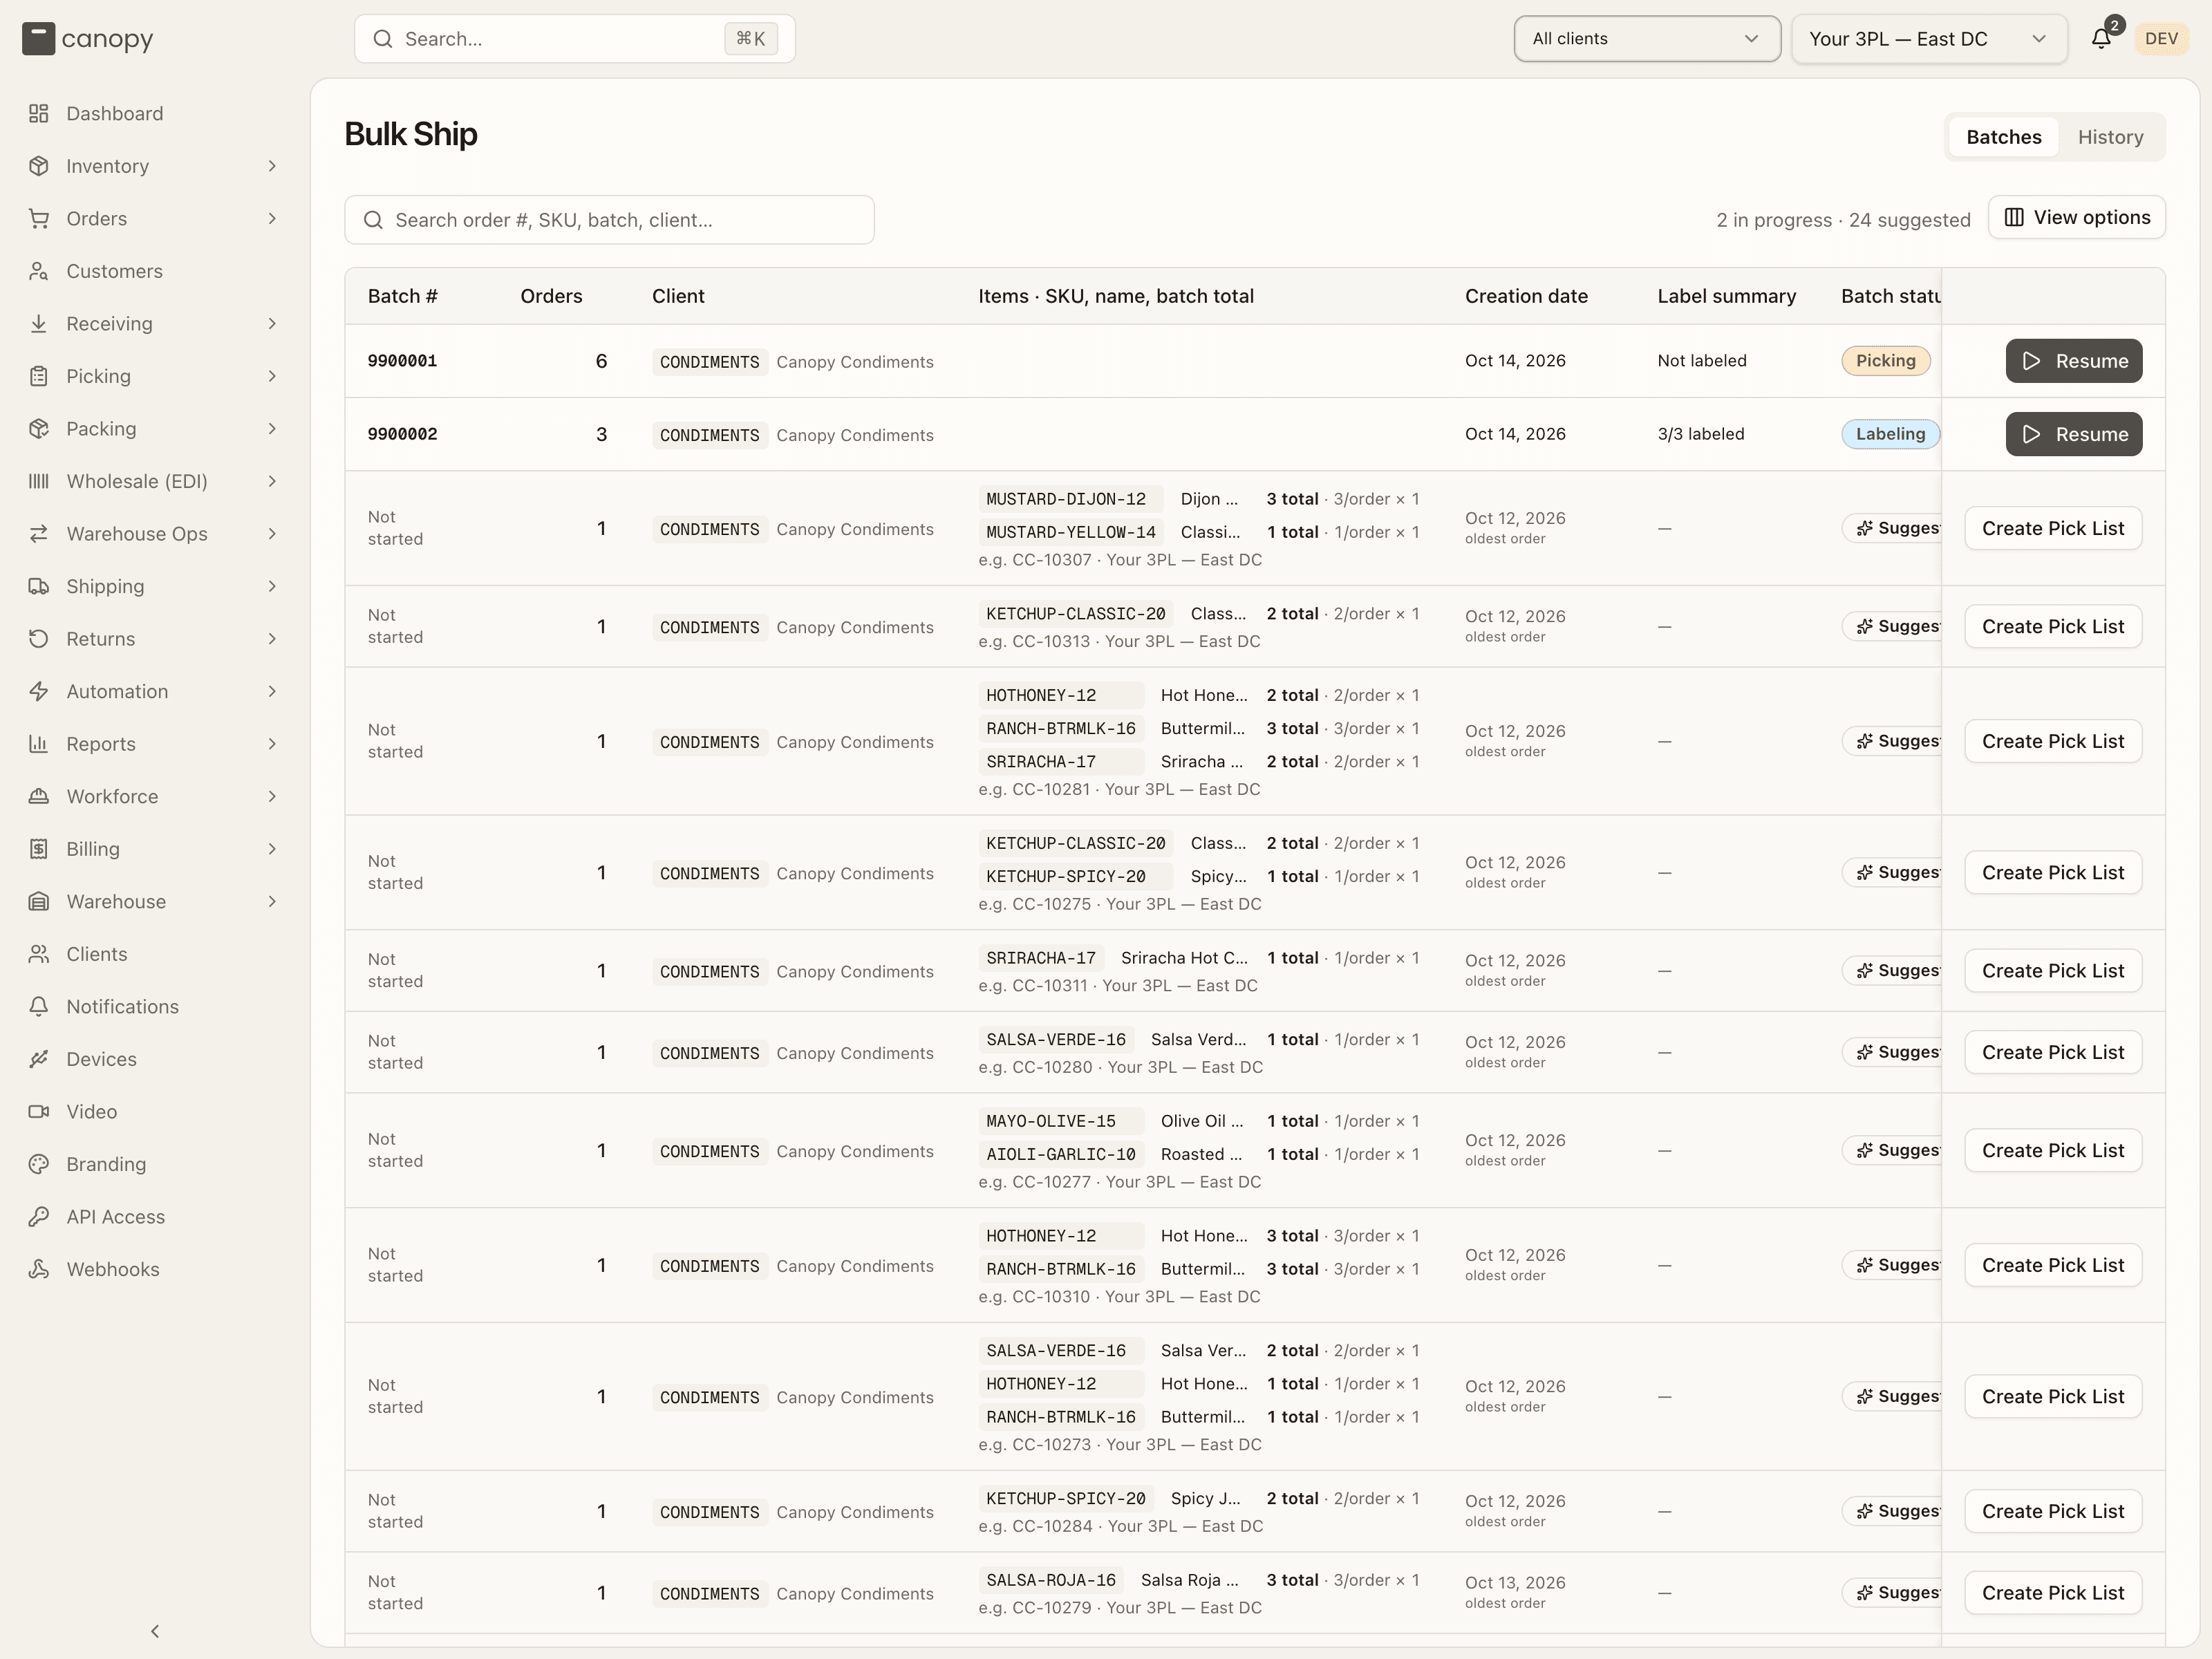Expand the Orders submenu chevron
Viewport: 2212px width, 1659px height.
[272, 218]
